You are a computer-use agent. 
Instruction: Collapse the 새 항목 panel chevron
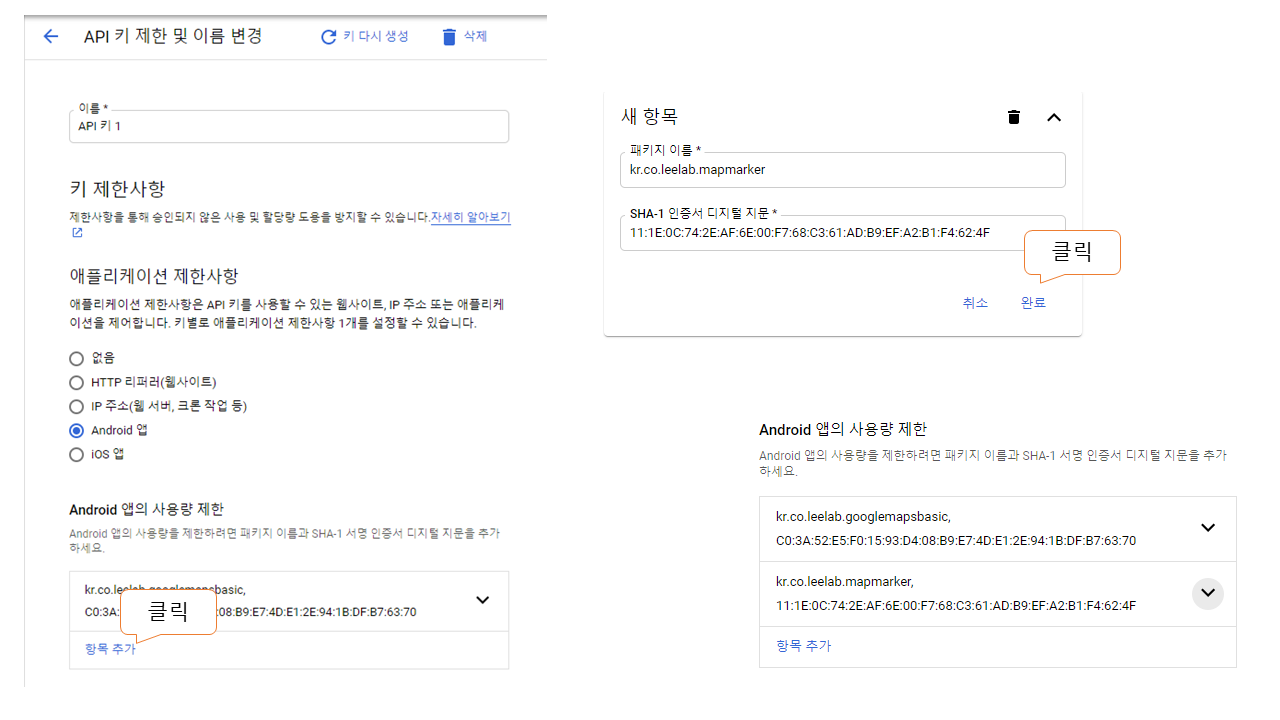click(1053, 117)
